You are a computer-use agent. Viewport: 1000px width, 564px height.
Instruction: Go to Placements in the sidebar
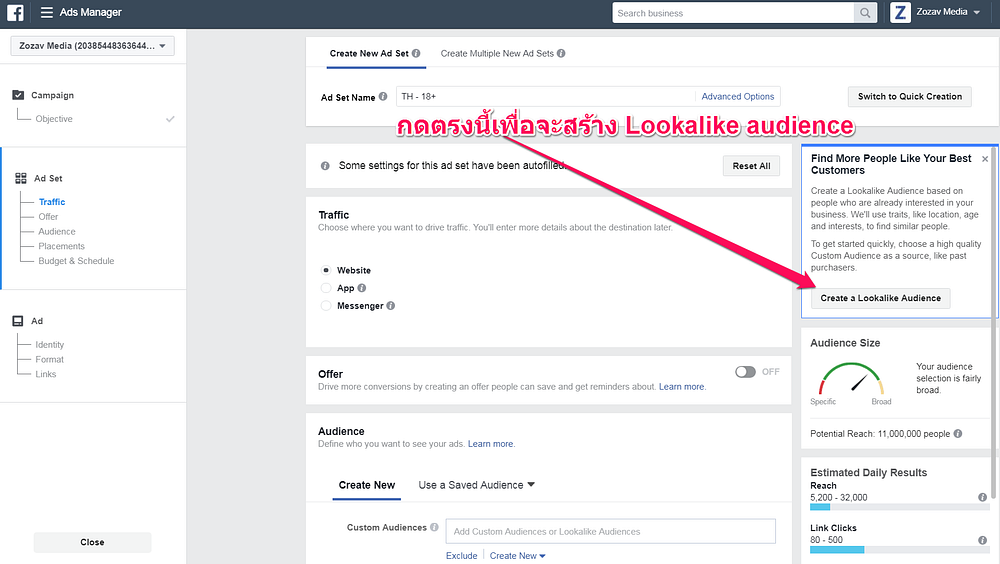click(61, 246)
